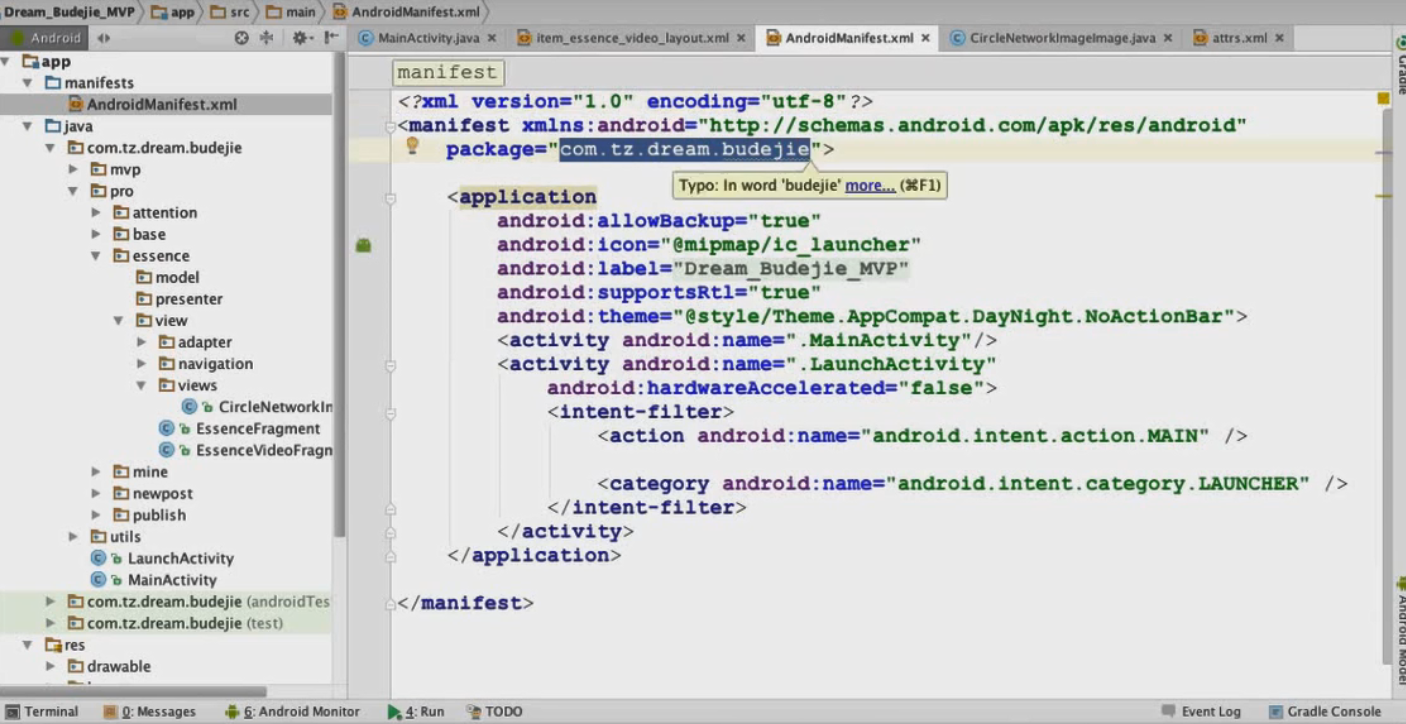1406x724 pixels.
Task: Collapse the essence package
Action: 96,256
